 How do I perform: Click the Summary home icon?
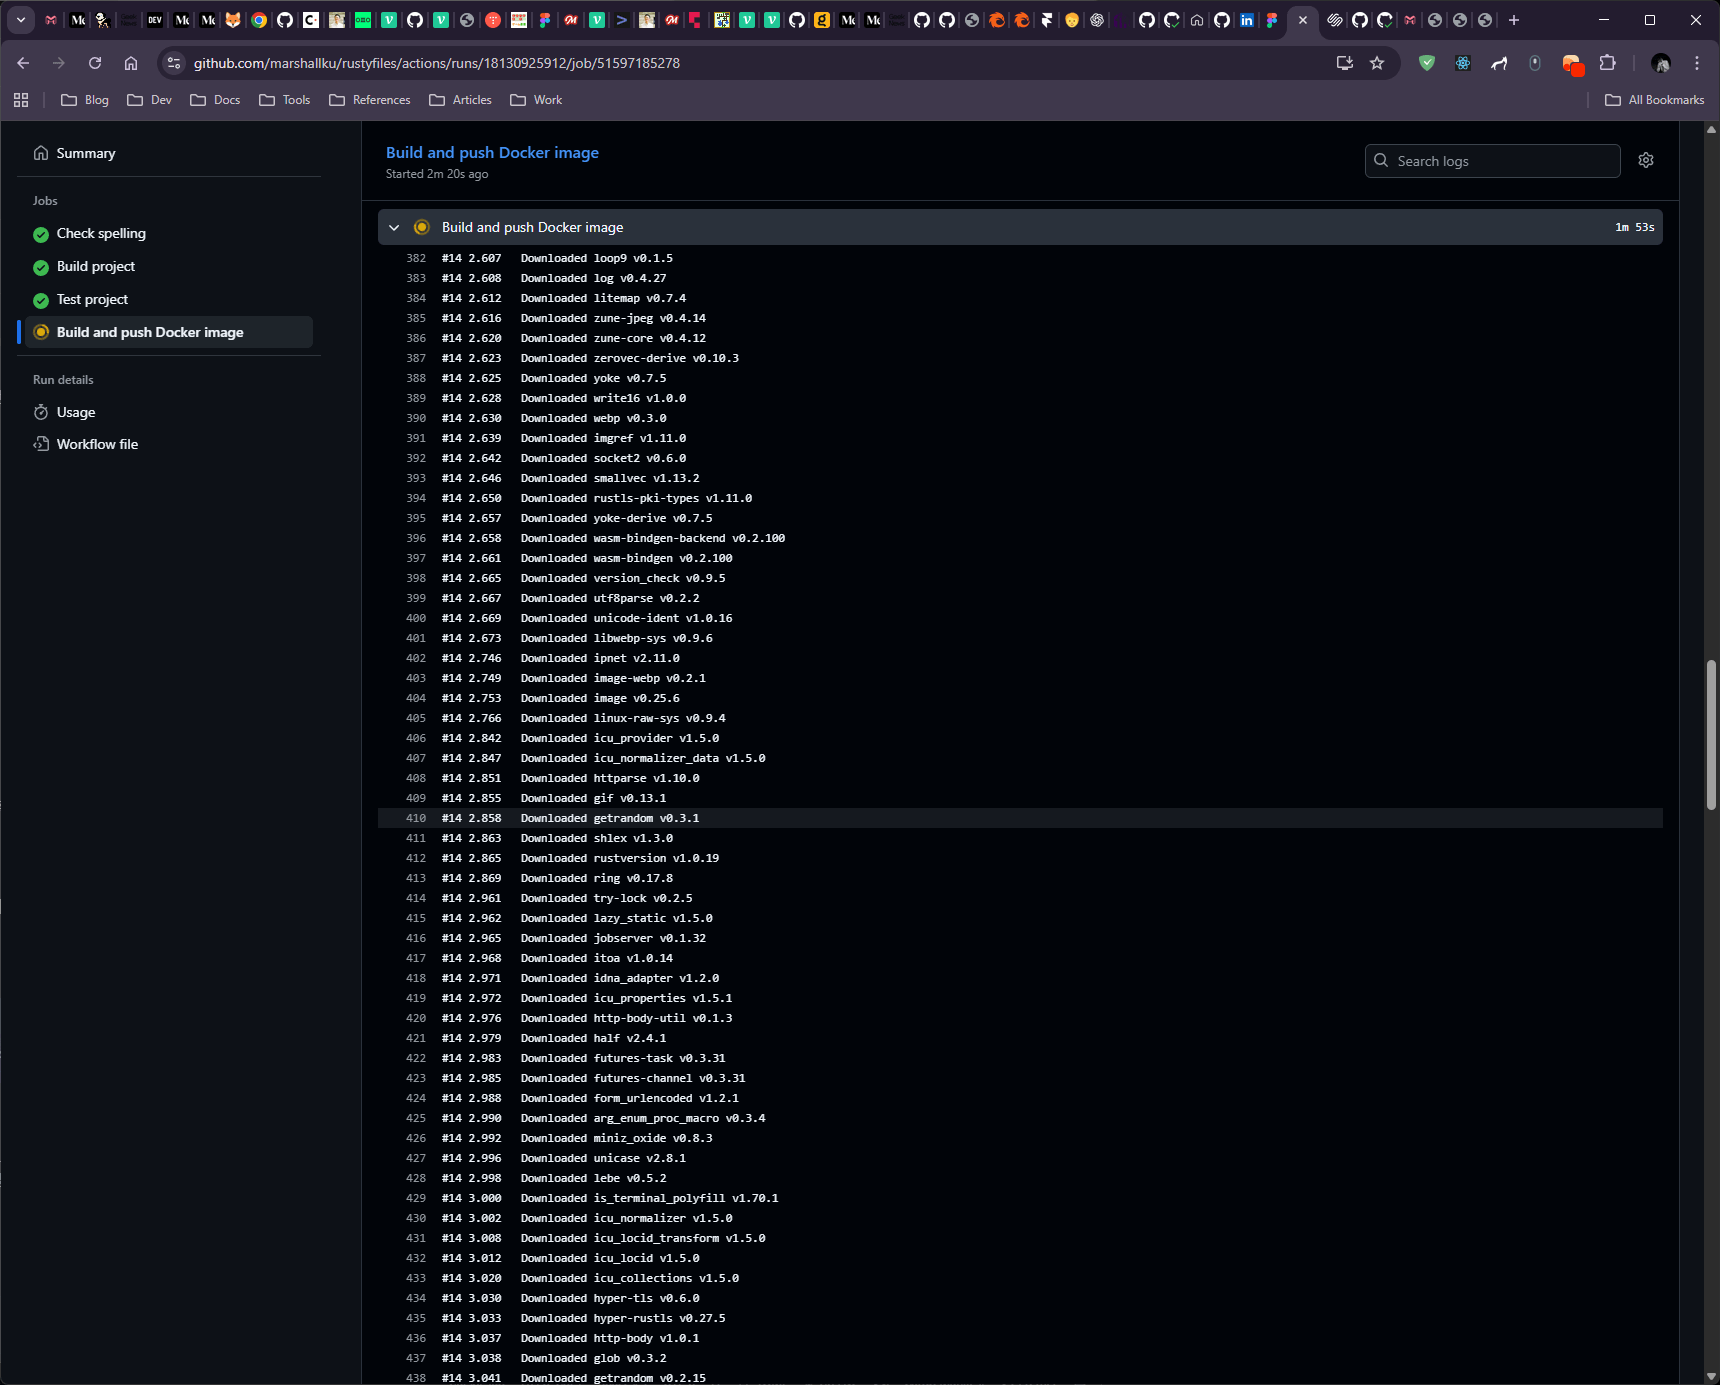41,153
